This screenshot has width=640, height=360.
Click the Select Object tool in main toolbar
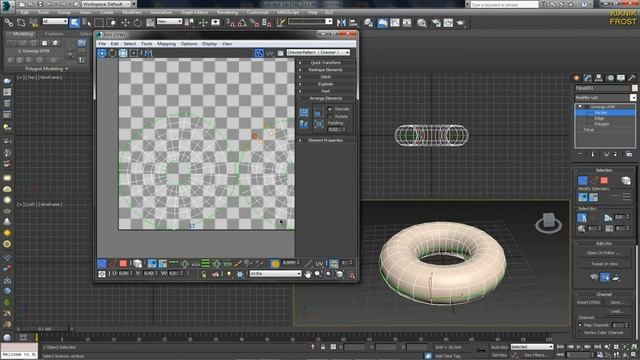point(74,22)
